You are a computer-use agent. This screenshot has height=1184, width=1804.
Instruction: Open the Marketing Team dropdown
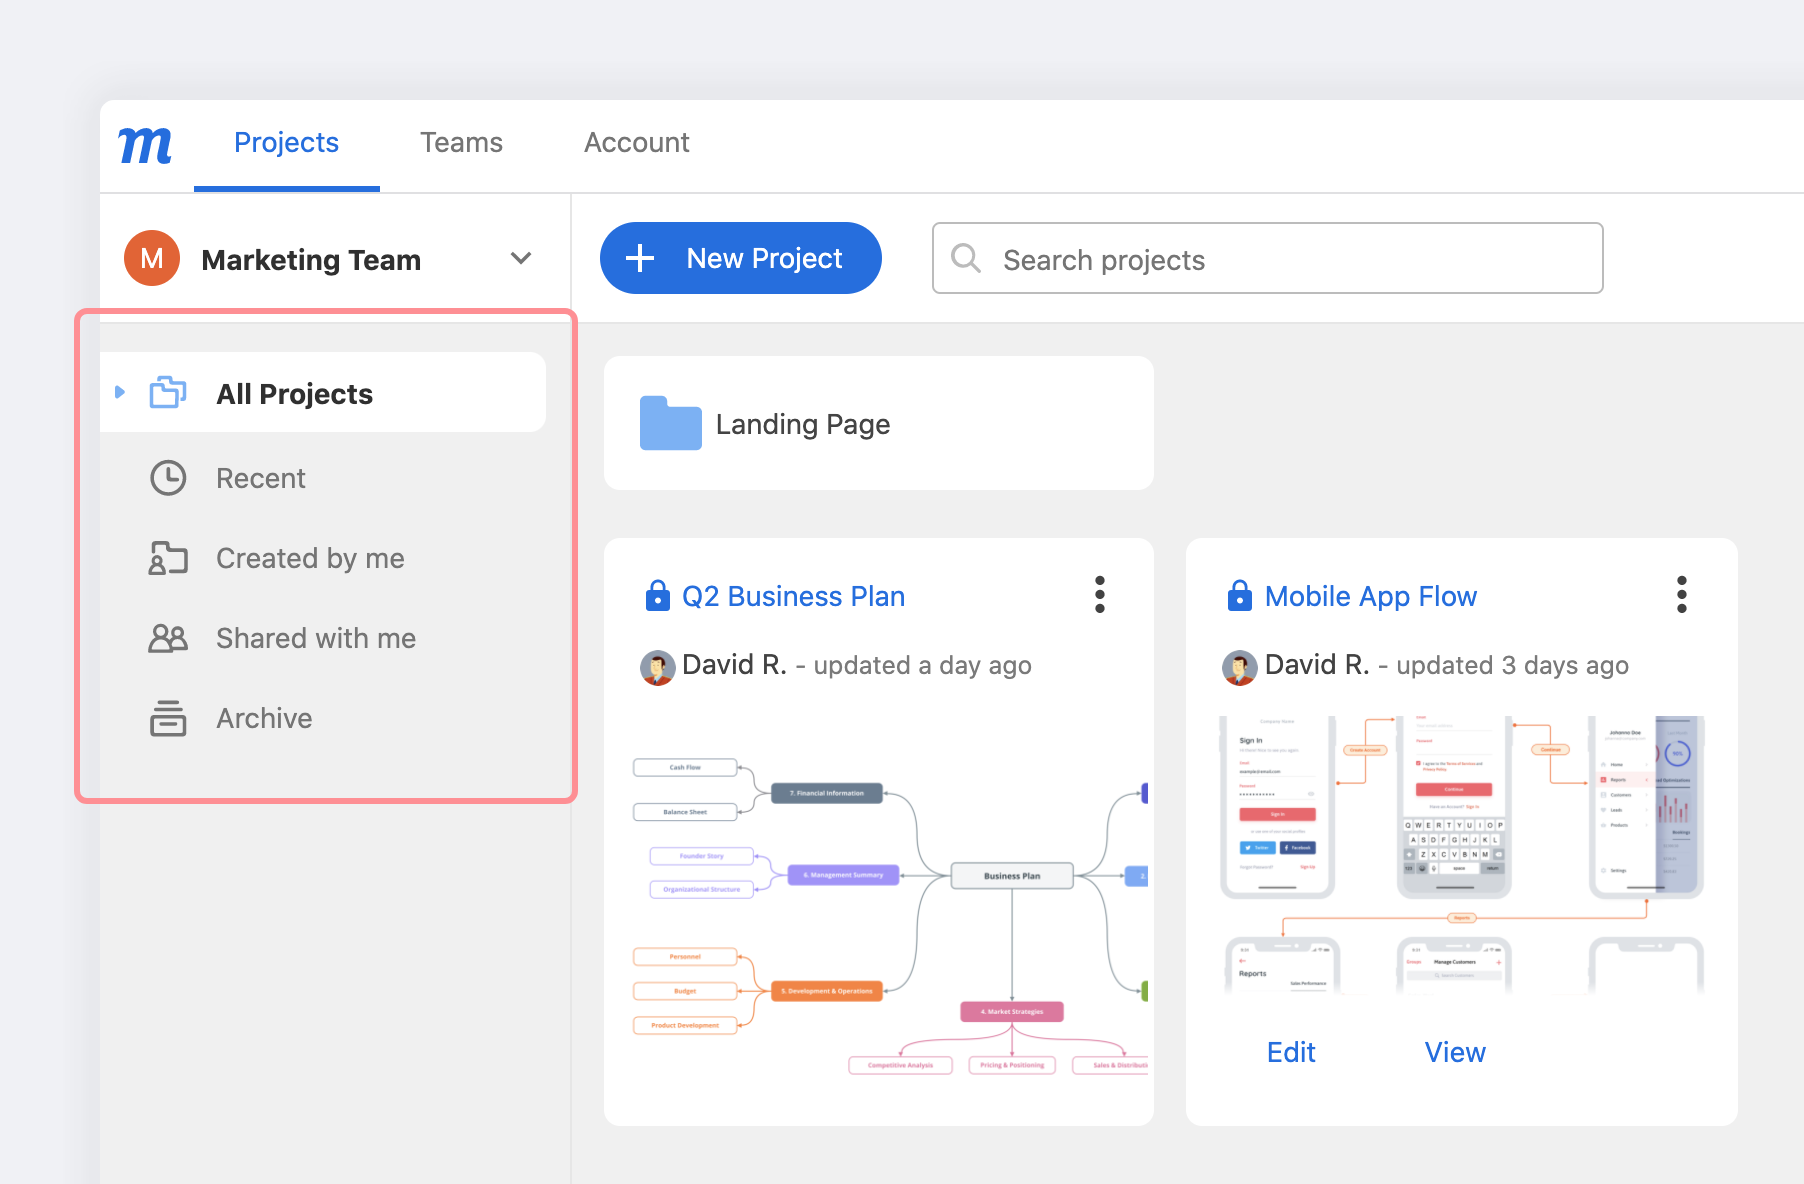click(520, 258)
